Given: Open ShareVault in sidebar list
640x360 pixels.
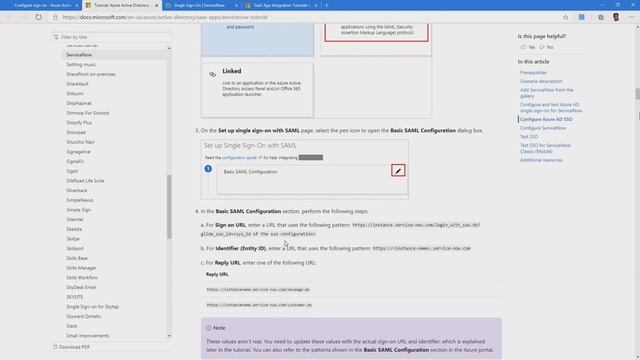Looking at the screenshot, I should 77,84.
